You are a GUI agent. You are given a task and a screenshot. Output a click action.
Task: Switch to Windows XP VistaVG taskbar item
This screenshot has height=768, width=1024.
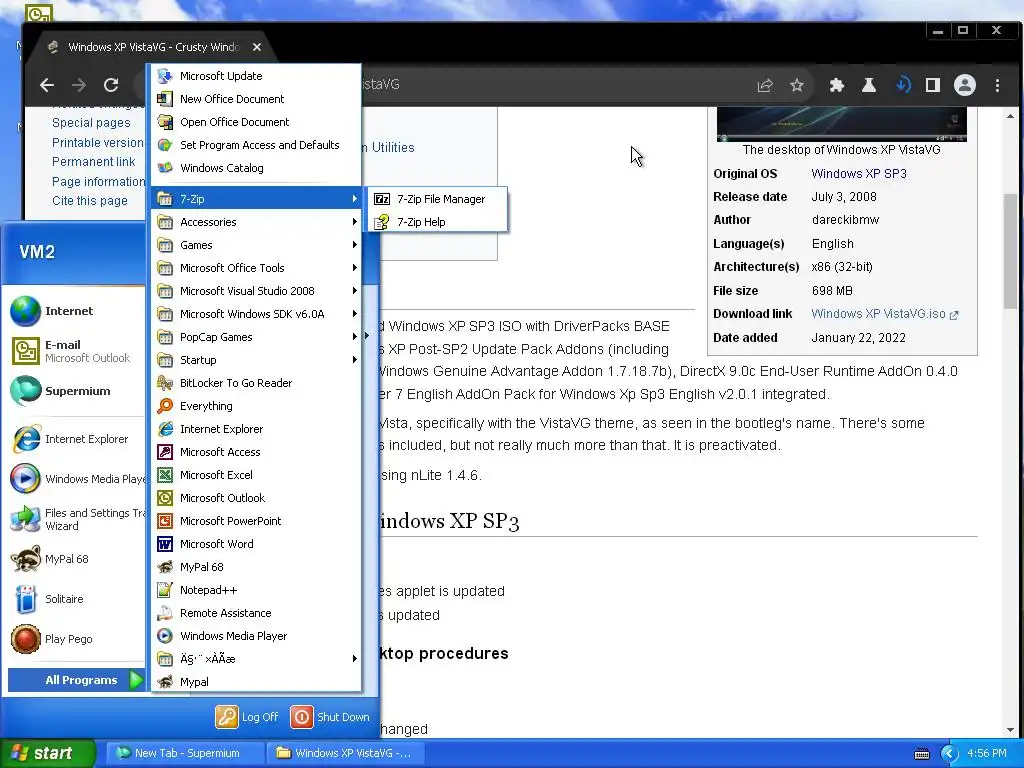tap(346, 753)
